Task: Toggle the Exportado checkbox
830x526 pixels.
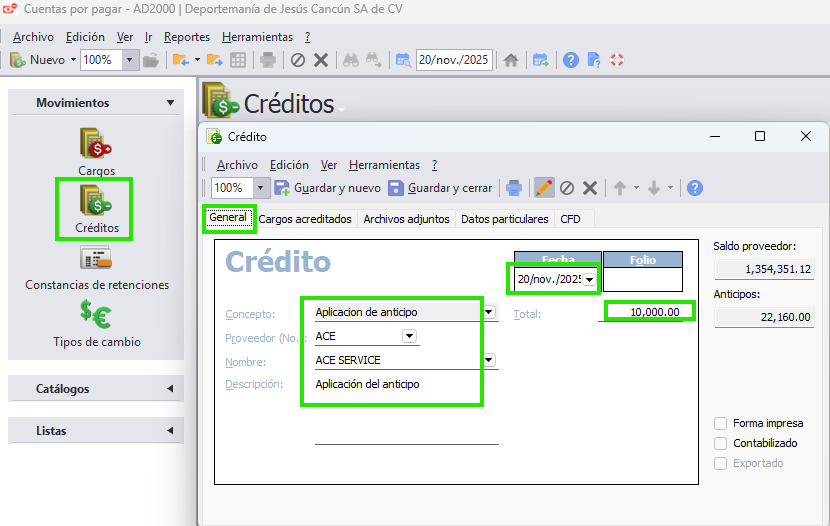Action: [721, 463]
